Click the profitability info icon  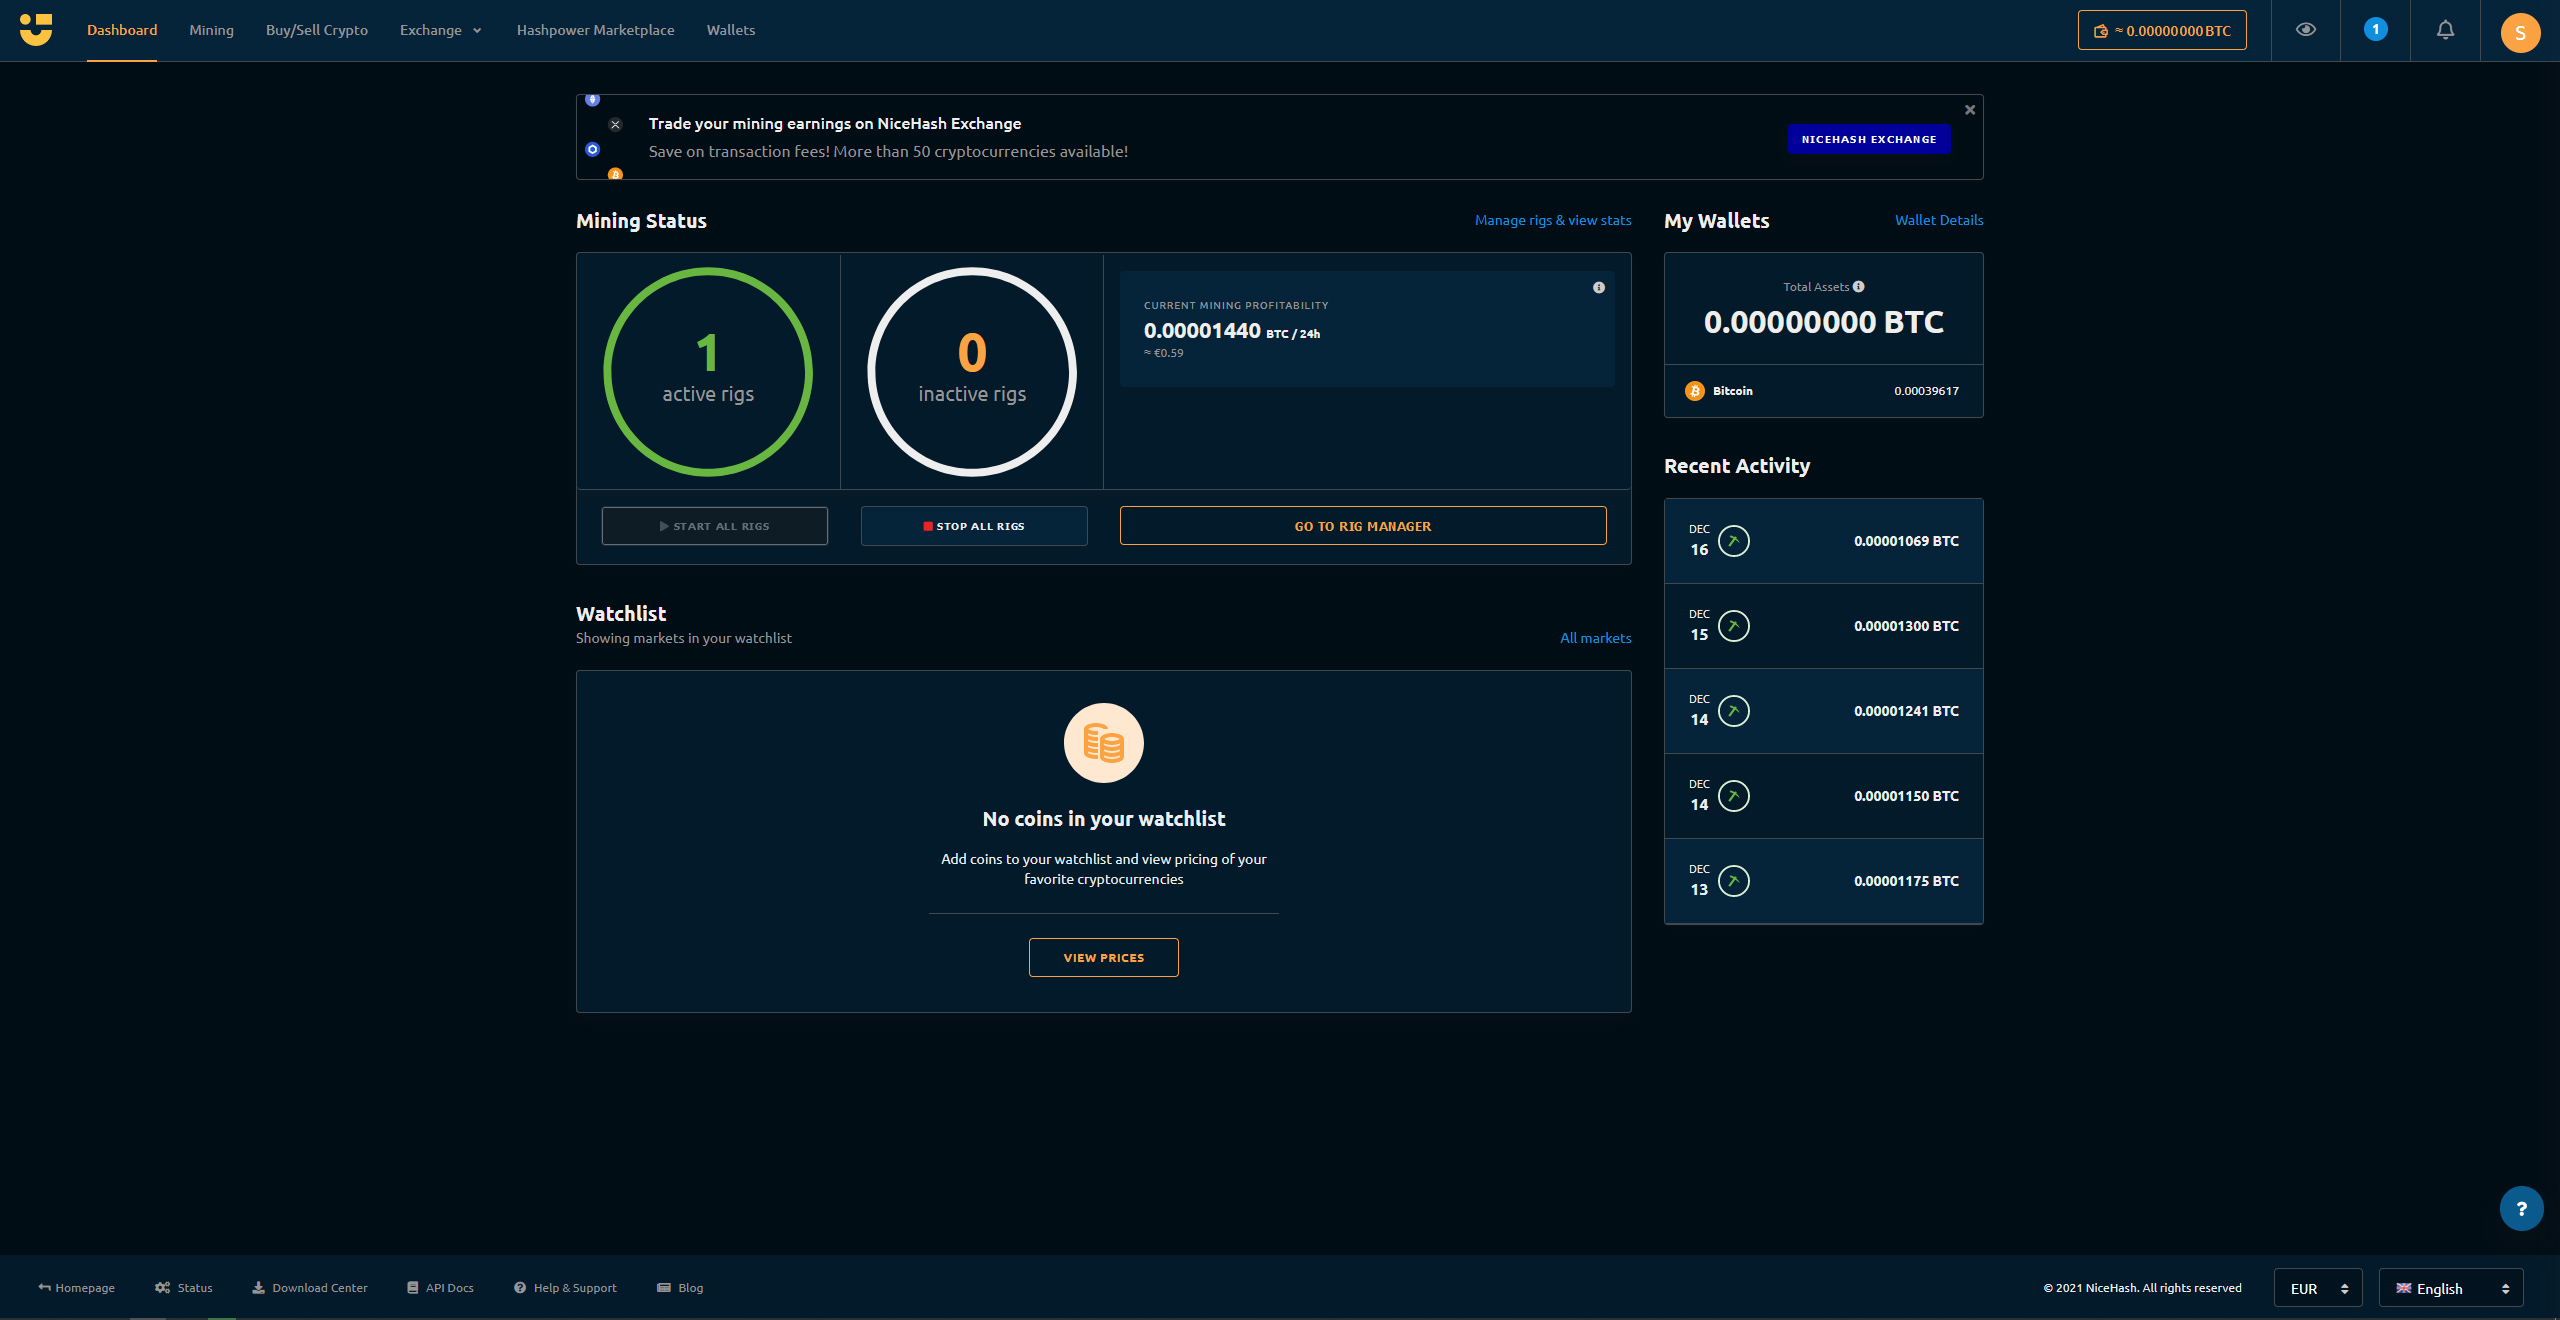1599,288
